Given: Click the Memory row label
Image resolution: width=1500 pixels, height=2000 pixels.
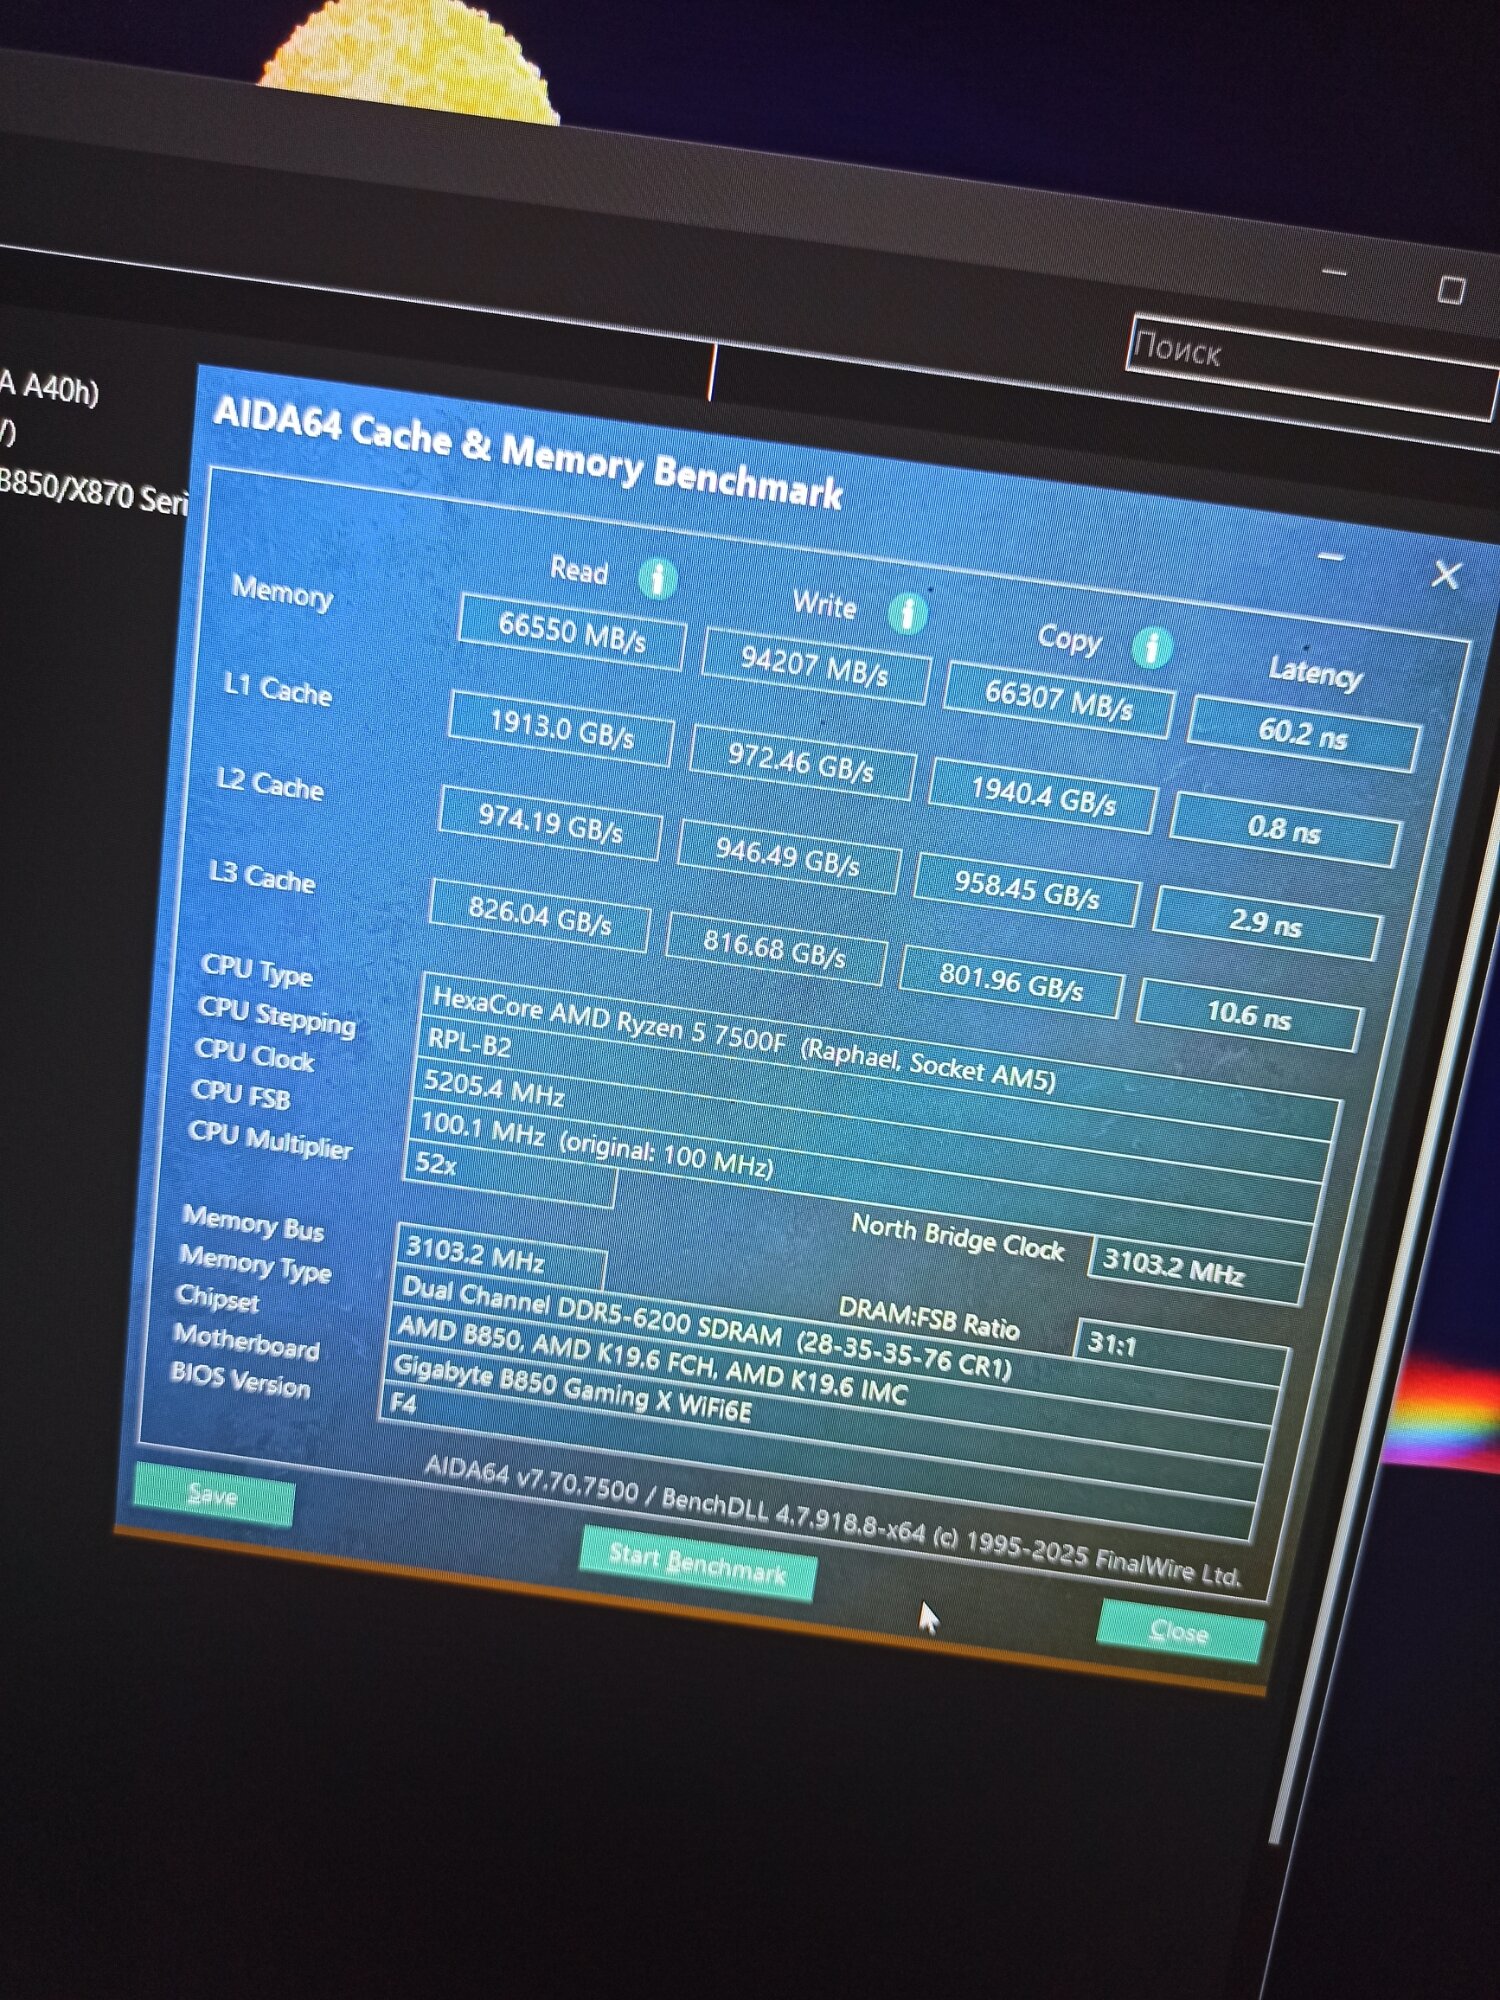Looking at the screenshot, I should coord(282,592).
